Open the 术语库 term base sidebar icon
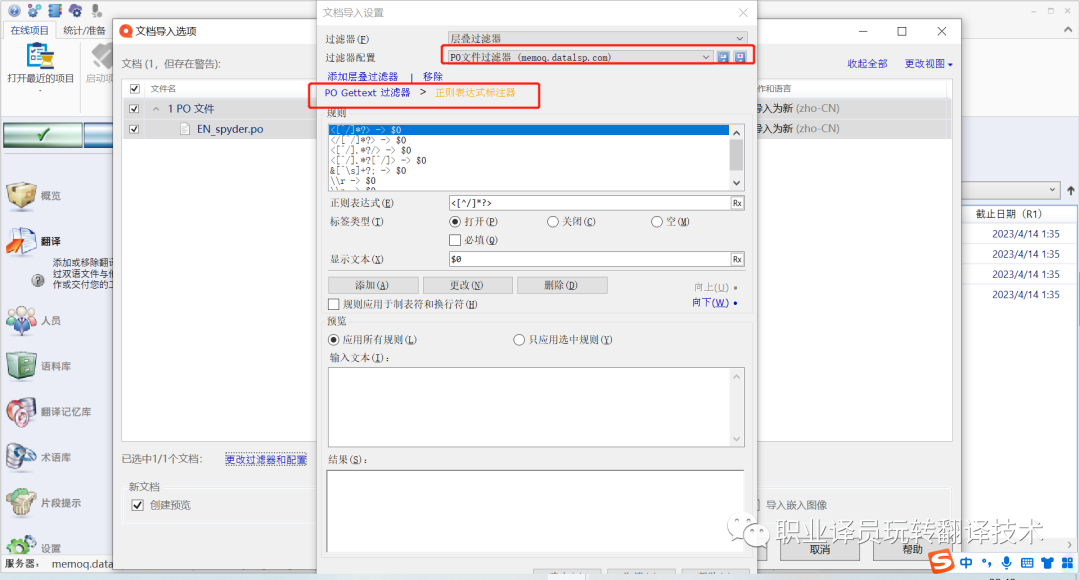The image size is (1080, 580). click(x=21, y=457)
